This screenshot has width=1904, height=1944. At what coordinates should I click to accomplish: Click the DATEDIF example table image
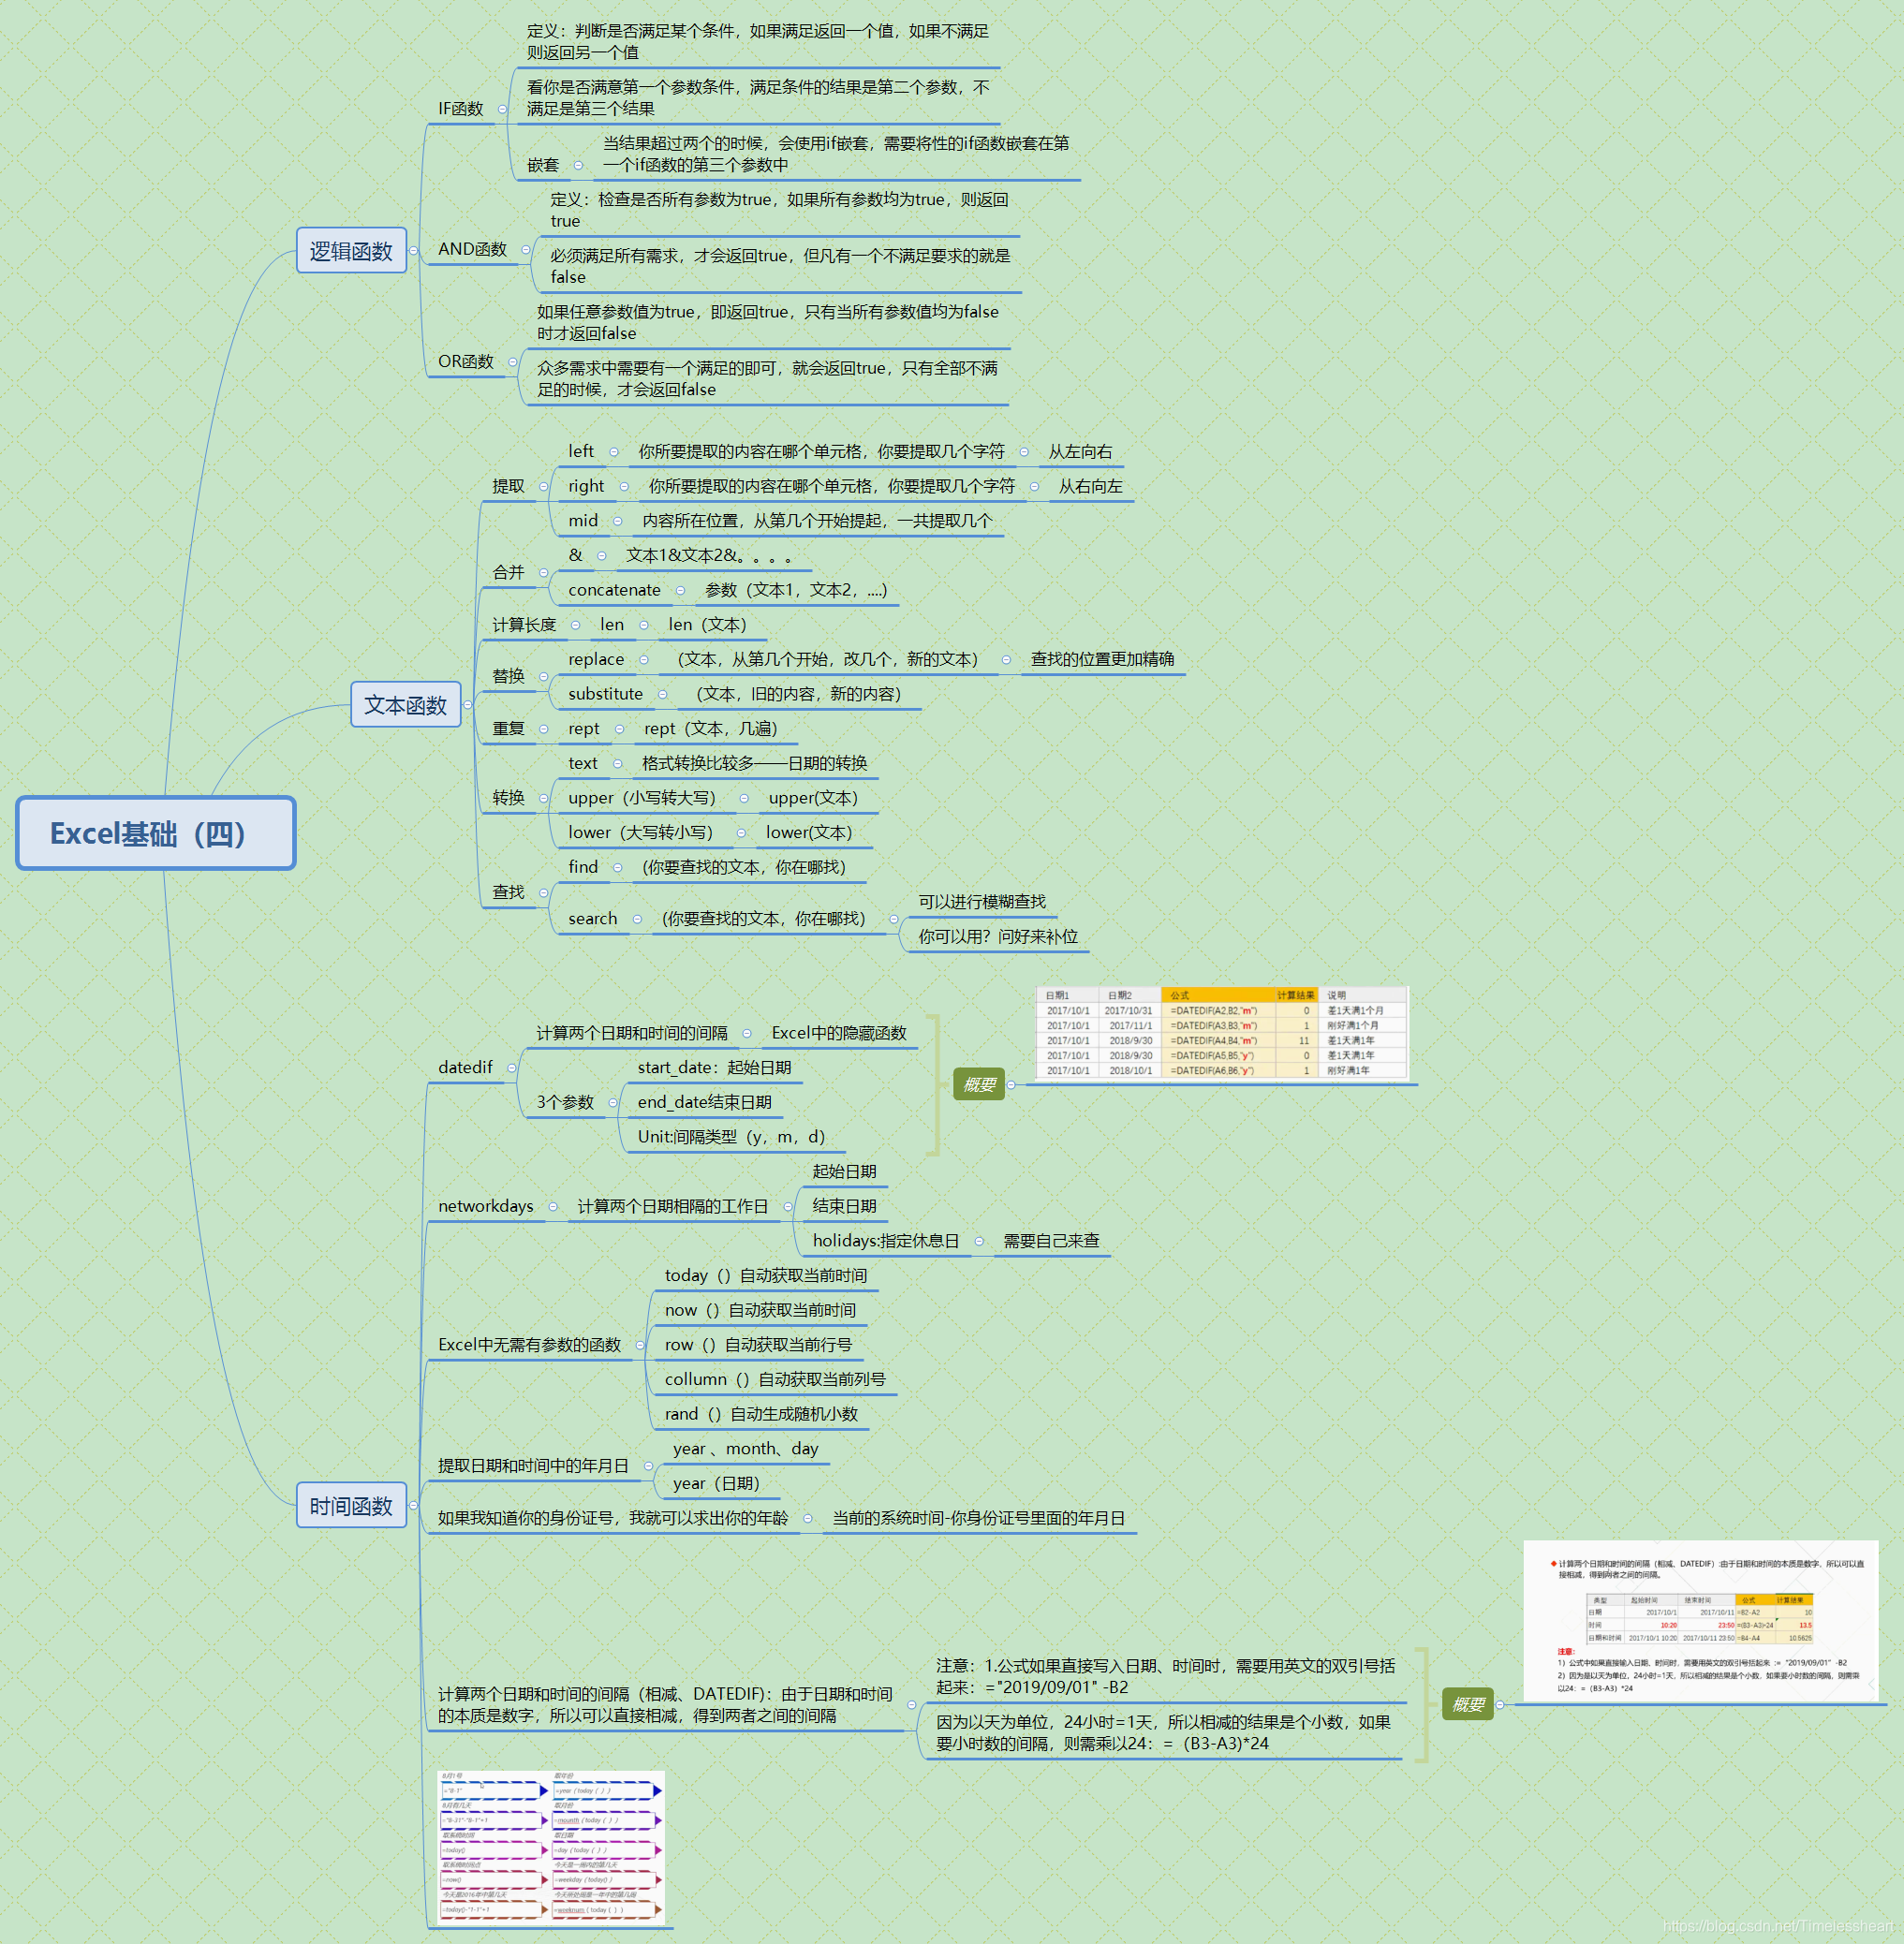tap(1221, 1033)
